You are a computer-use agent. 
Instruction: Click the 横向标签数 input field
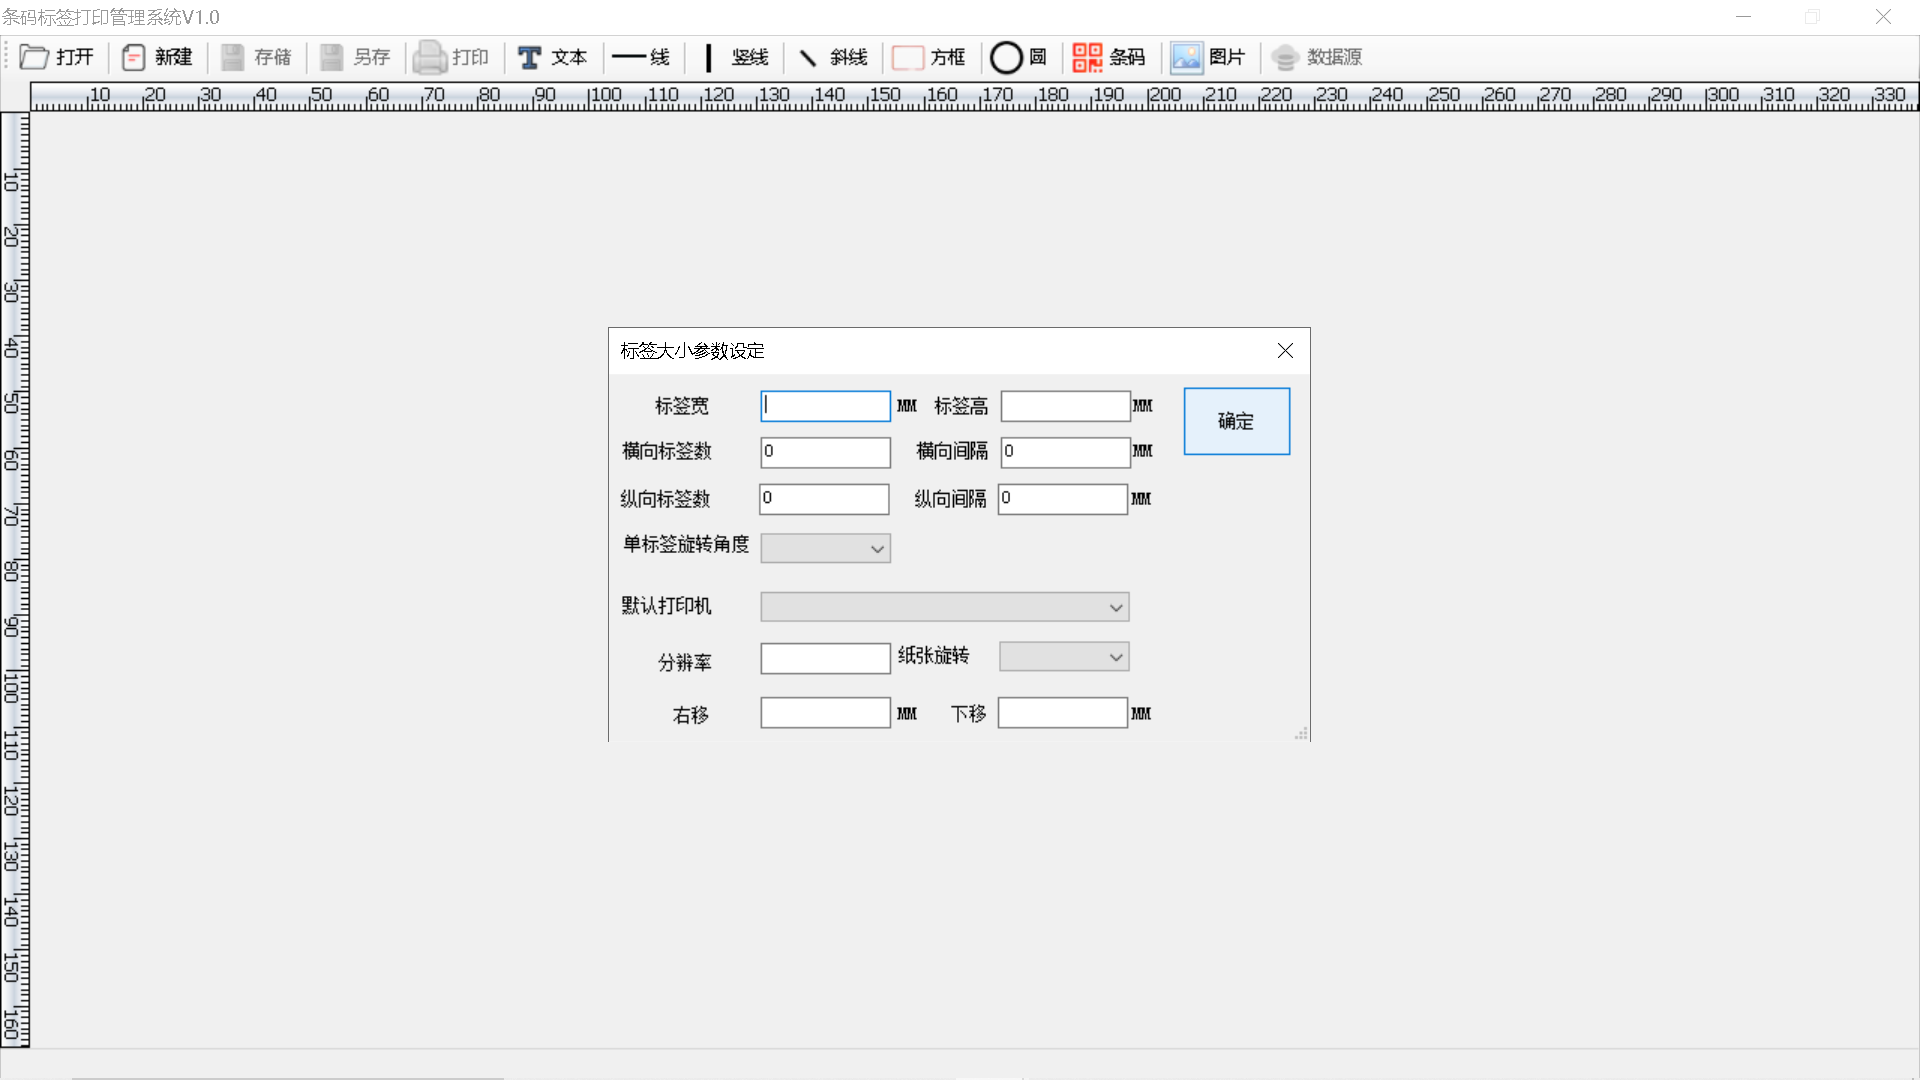[x=825, y=452]
